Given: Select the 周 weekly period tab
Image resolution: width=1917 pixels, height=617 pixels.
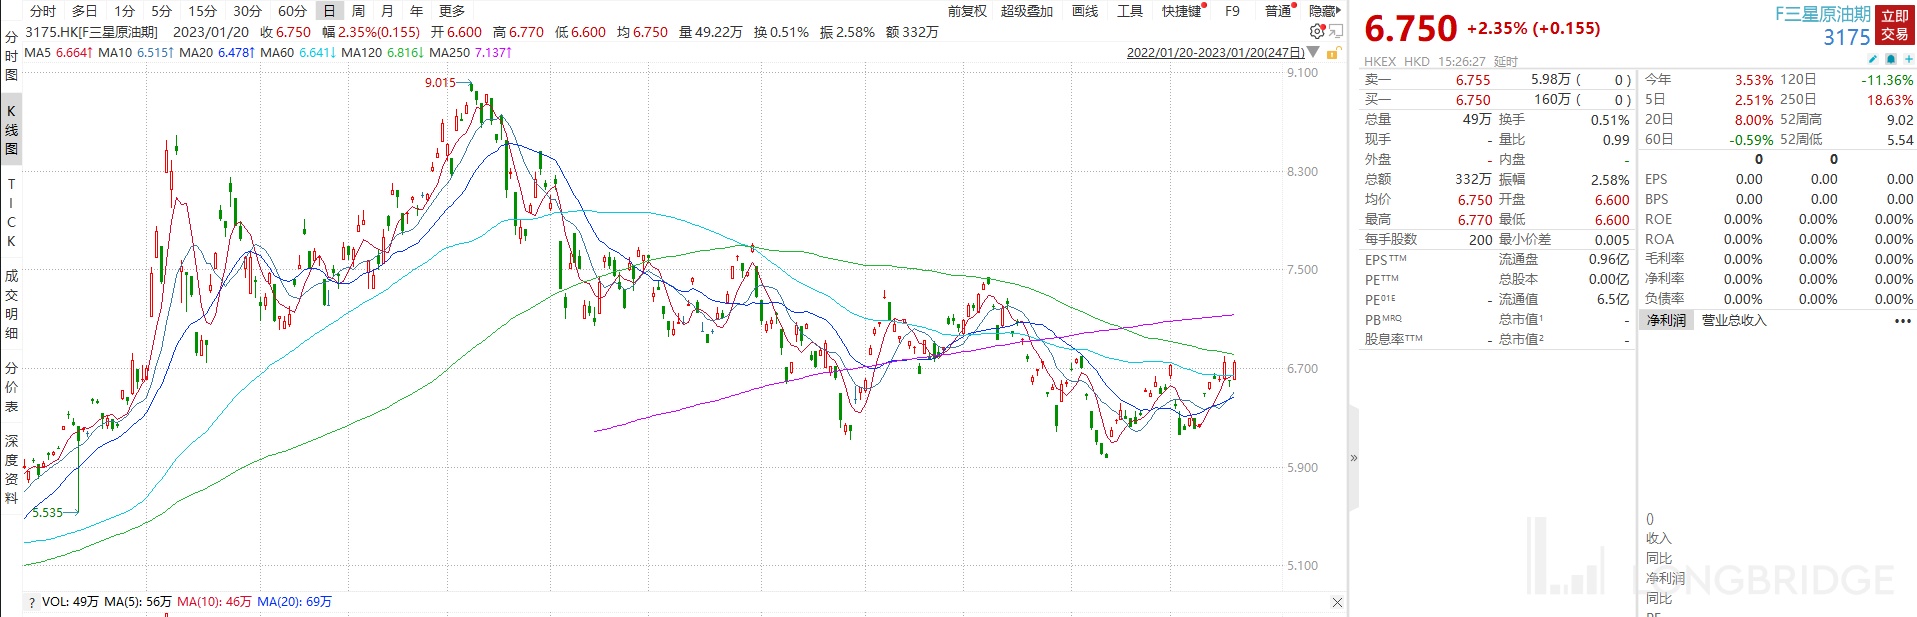Looking at the screenshot, I should click(x=358, y=11).
